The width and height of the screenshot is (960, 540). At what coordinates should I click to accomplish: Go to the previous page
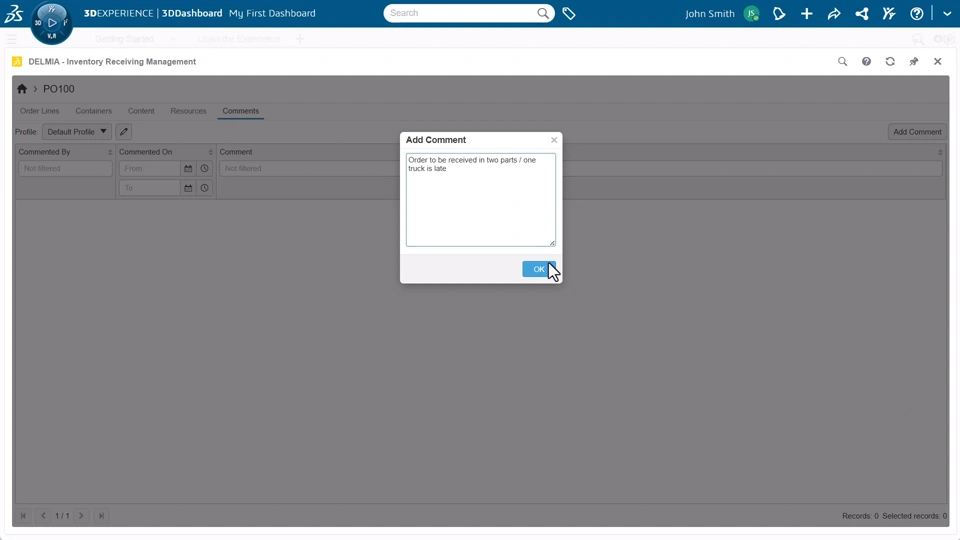pyautogui.click(x=43, y=516)
